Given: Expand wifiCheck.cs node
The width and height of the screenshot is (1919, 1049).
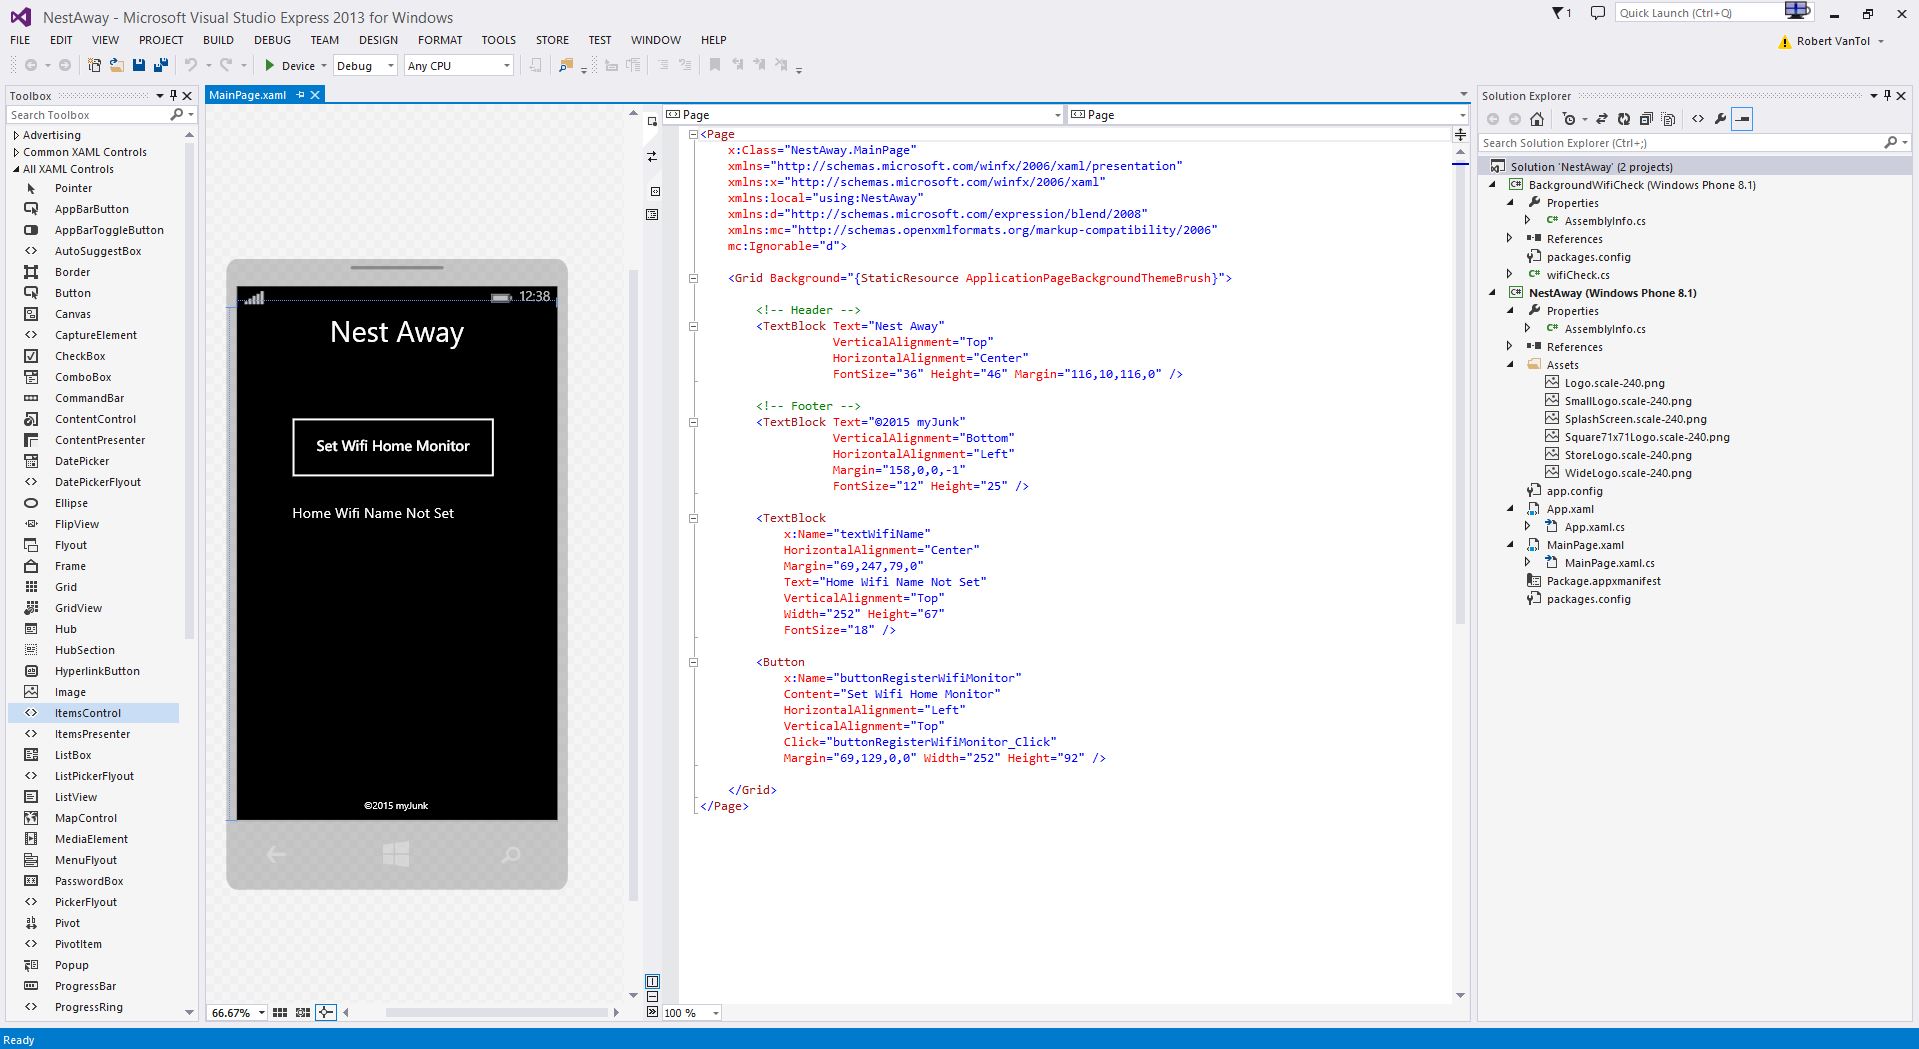Looking at the screenshot, I should [1510, 275].
